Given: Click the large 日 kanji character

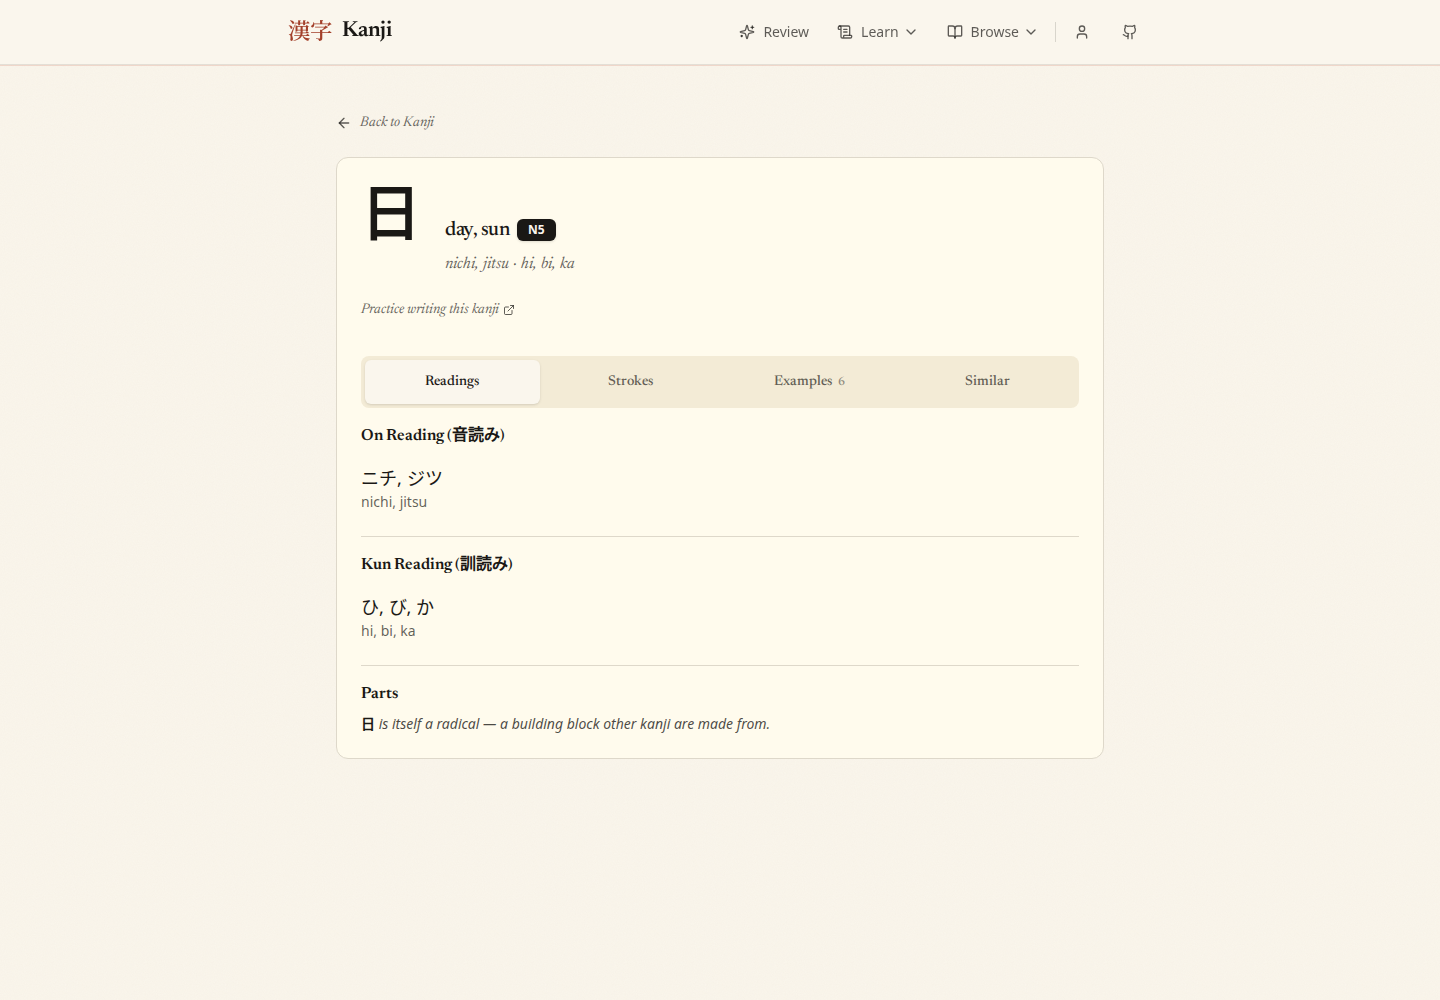Looking at the screenshot, I should tap(391, 213).
